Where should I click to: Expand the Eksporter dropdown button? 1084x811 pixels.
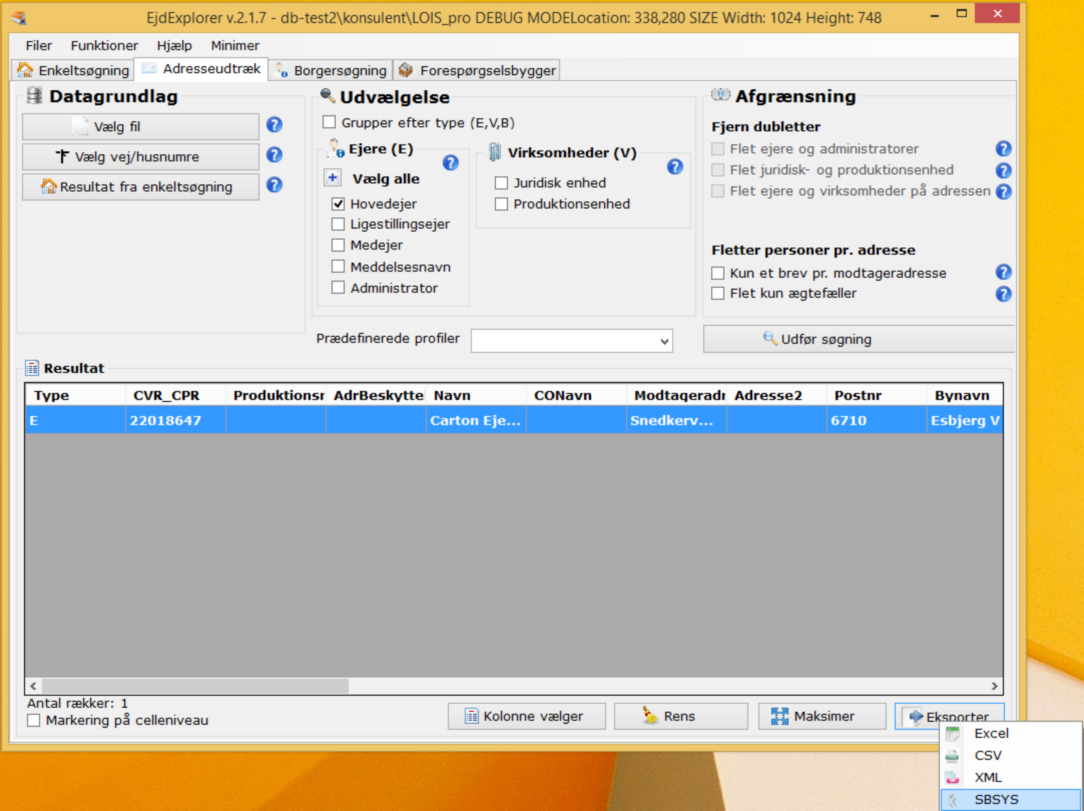click(x=949, y=716)
